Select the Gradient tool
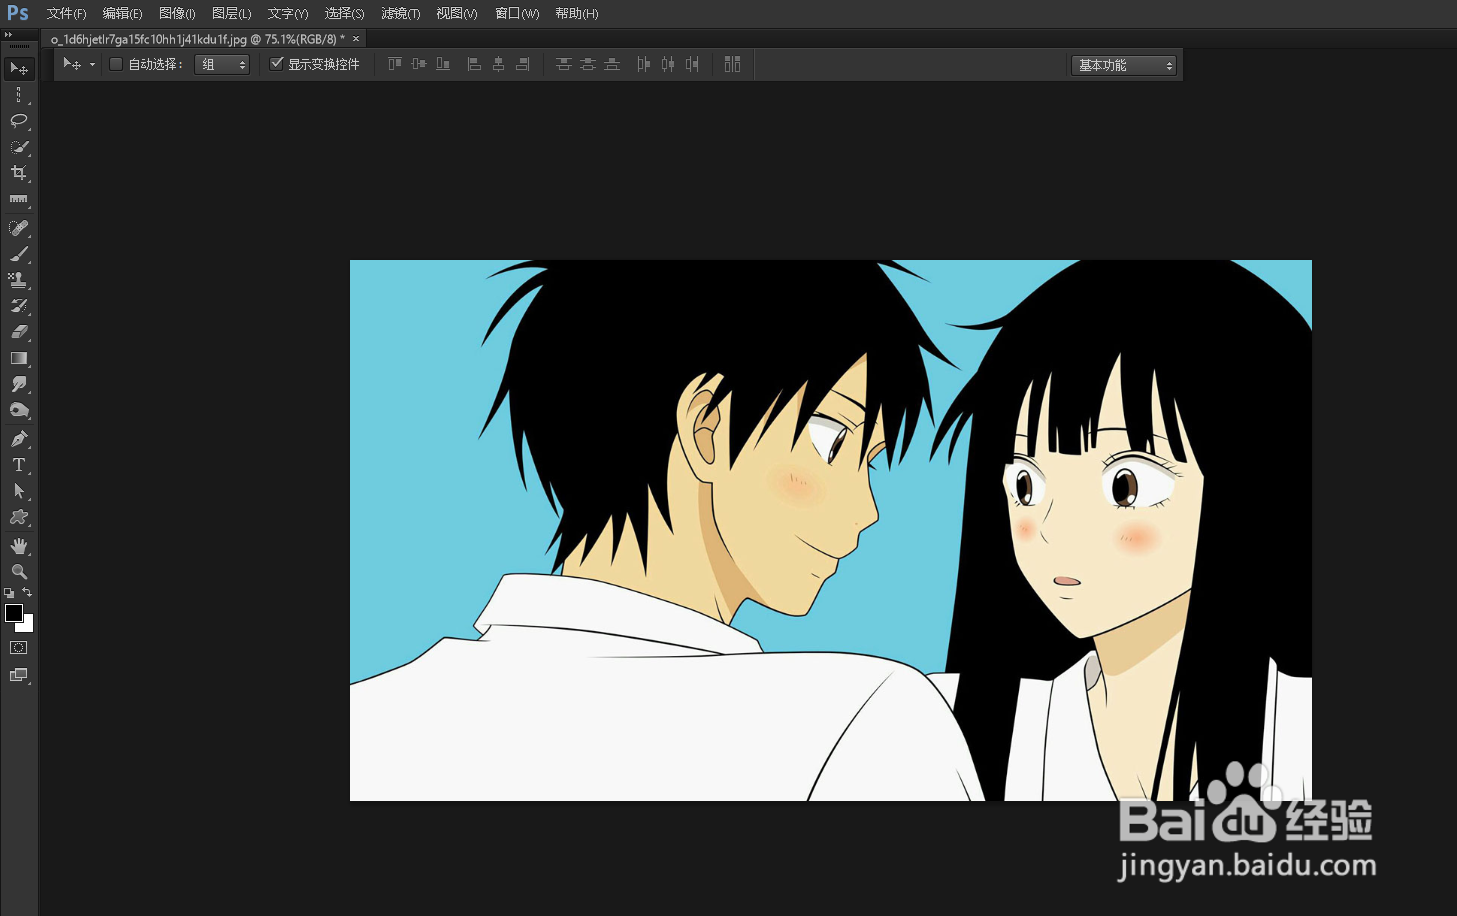Screen dimensions: 1457x916 pos(19,358)
